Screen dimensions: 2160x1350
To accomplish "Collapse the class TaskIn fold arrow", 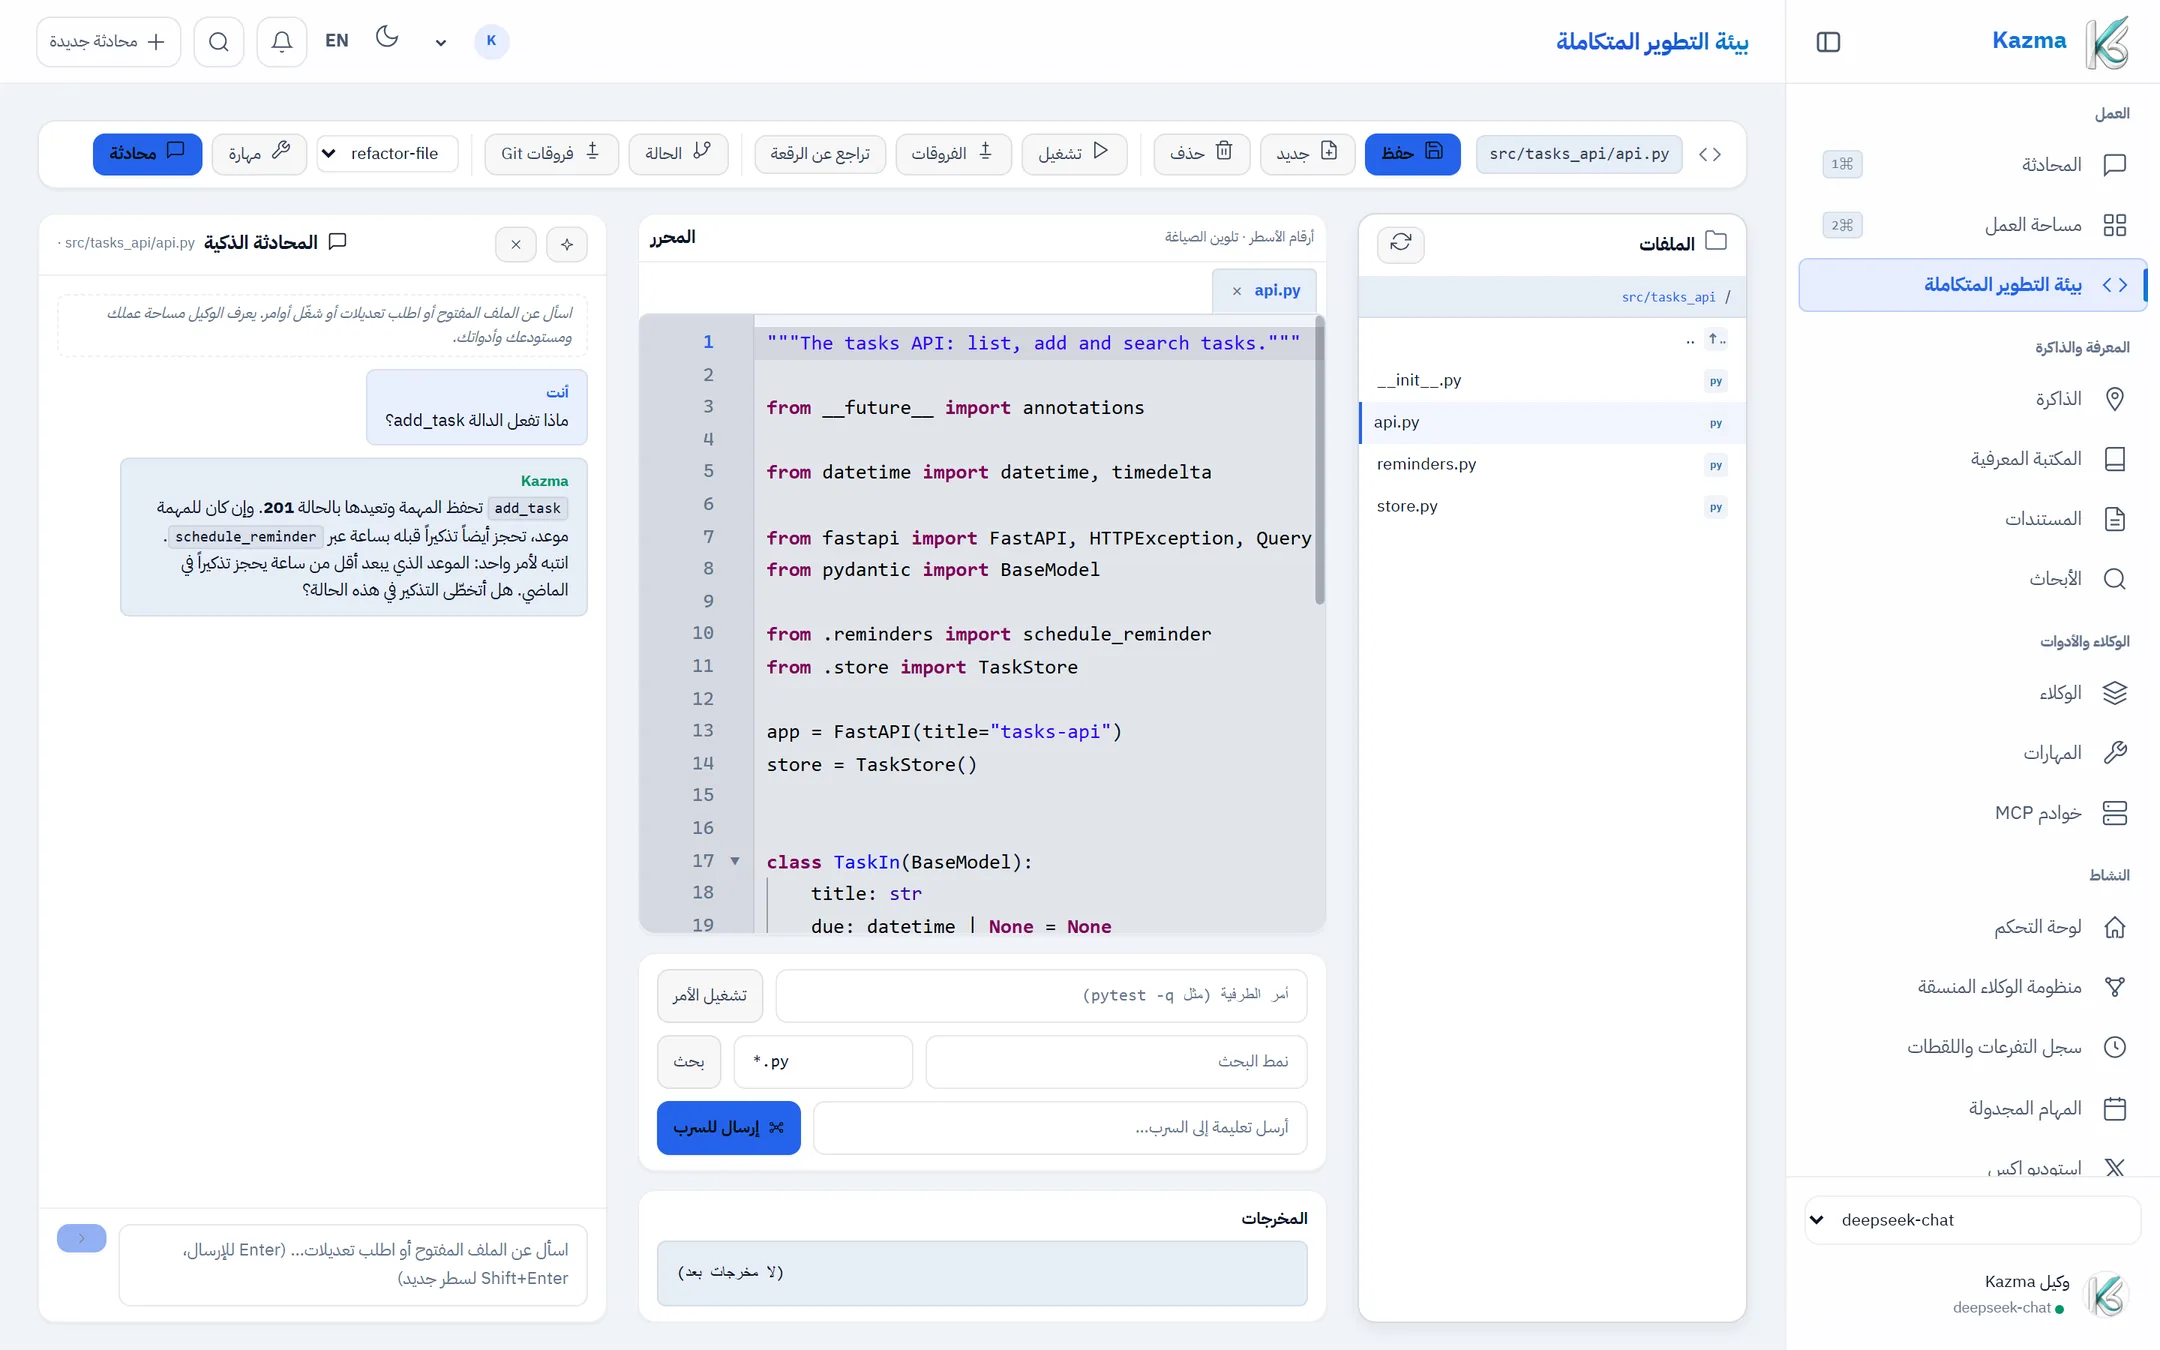I will 735,861.
